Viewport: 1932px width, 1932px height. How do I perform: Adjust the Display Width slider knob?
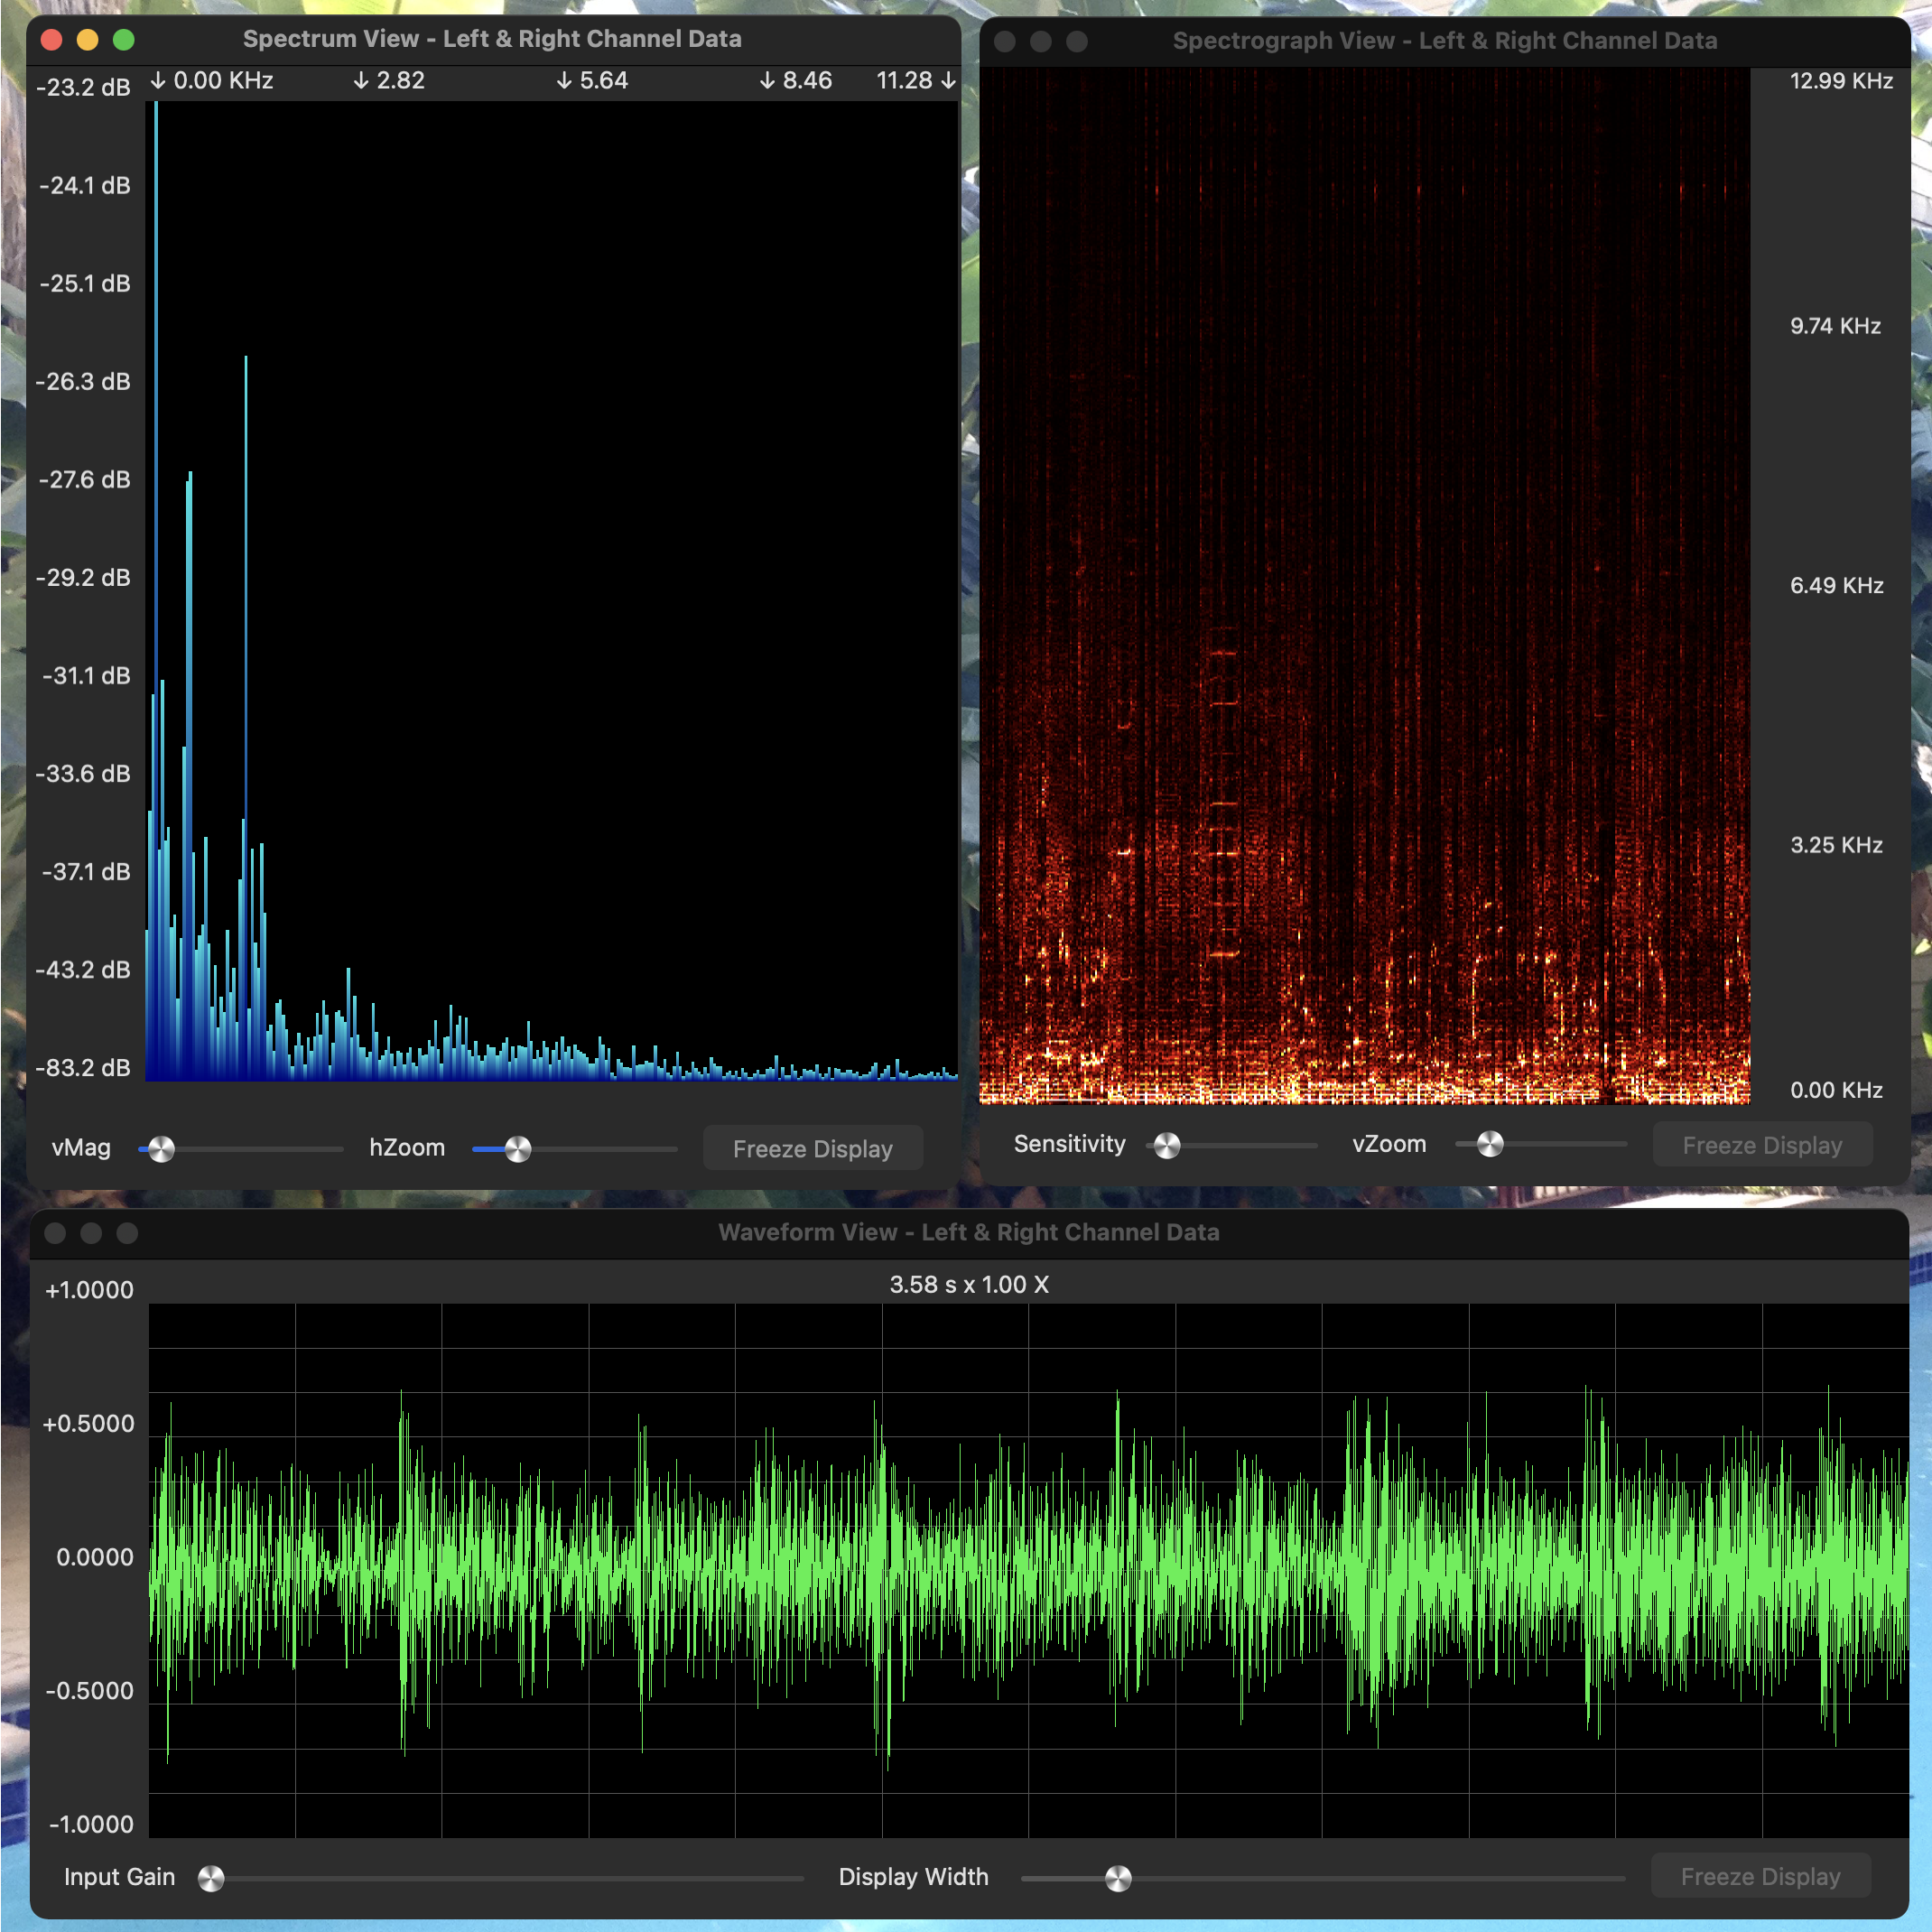[x=1118, y=1878]
